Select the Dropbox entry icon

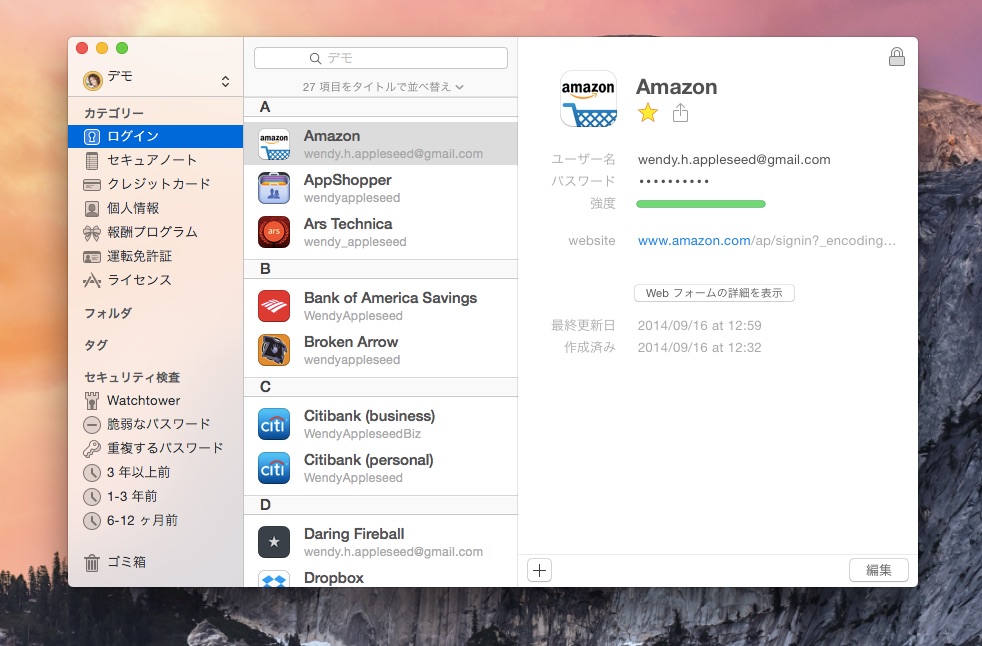[x=274, y=579]
